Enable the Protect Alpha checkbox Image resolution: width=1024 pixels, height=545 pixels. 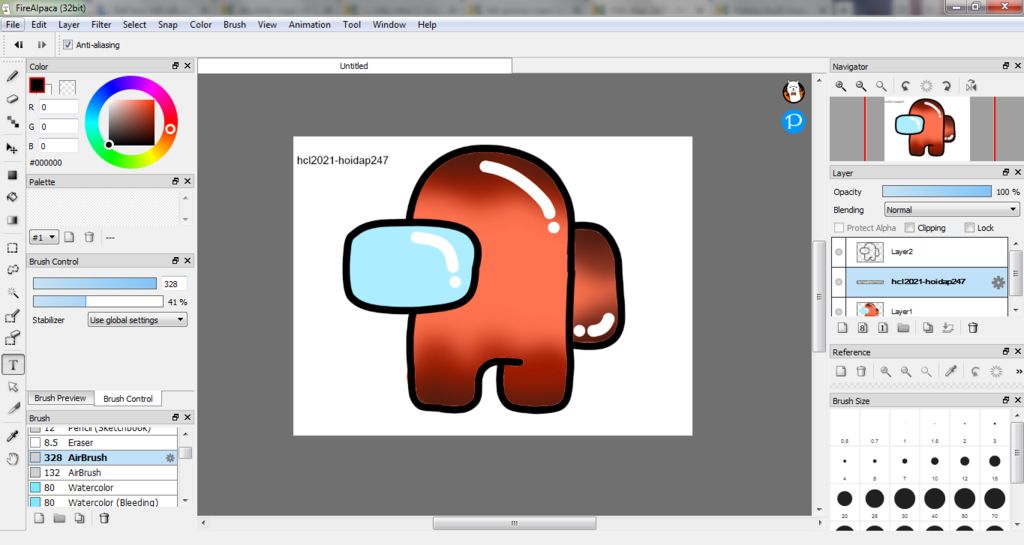coord(839,228)
